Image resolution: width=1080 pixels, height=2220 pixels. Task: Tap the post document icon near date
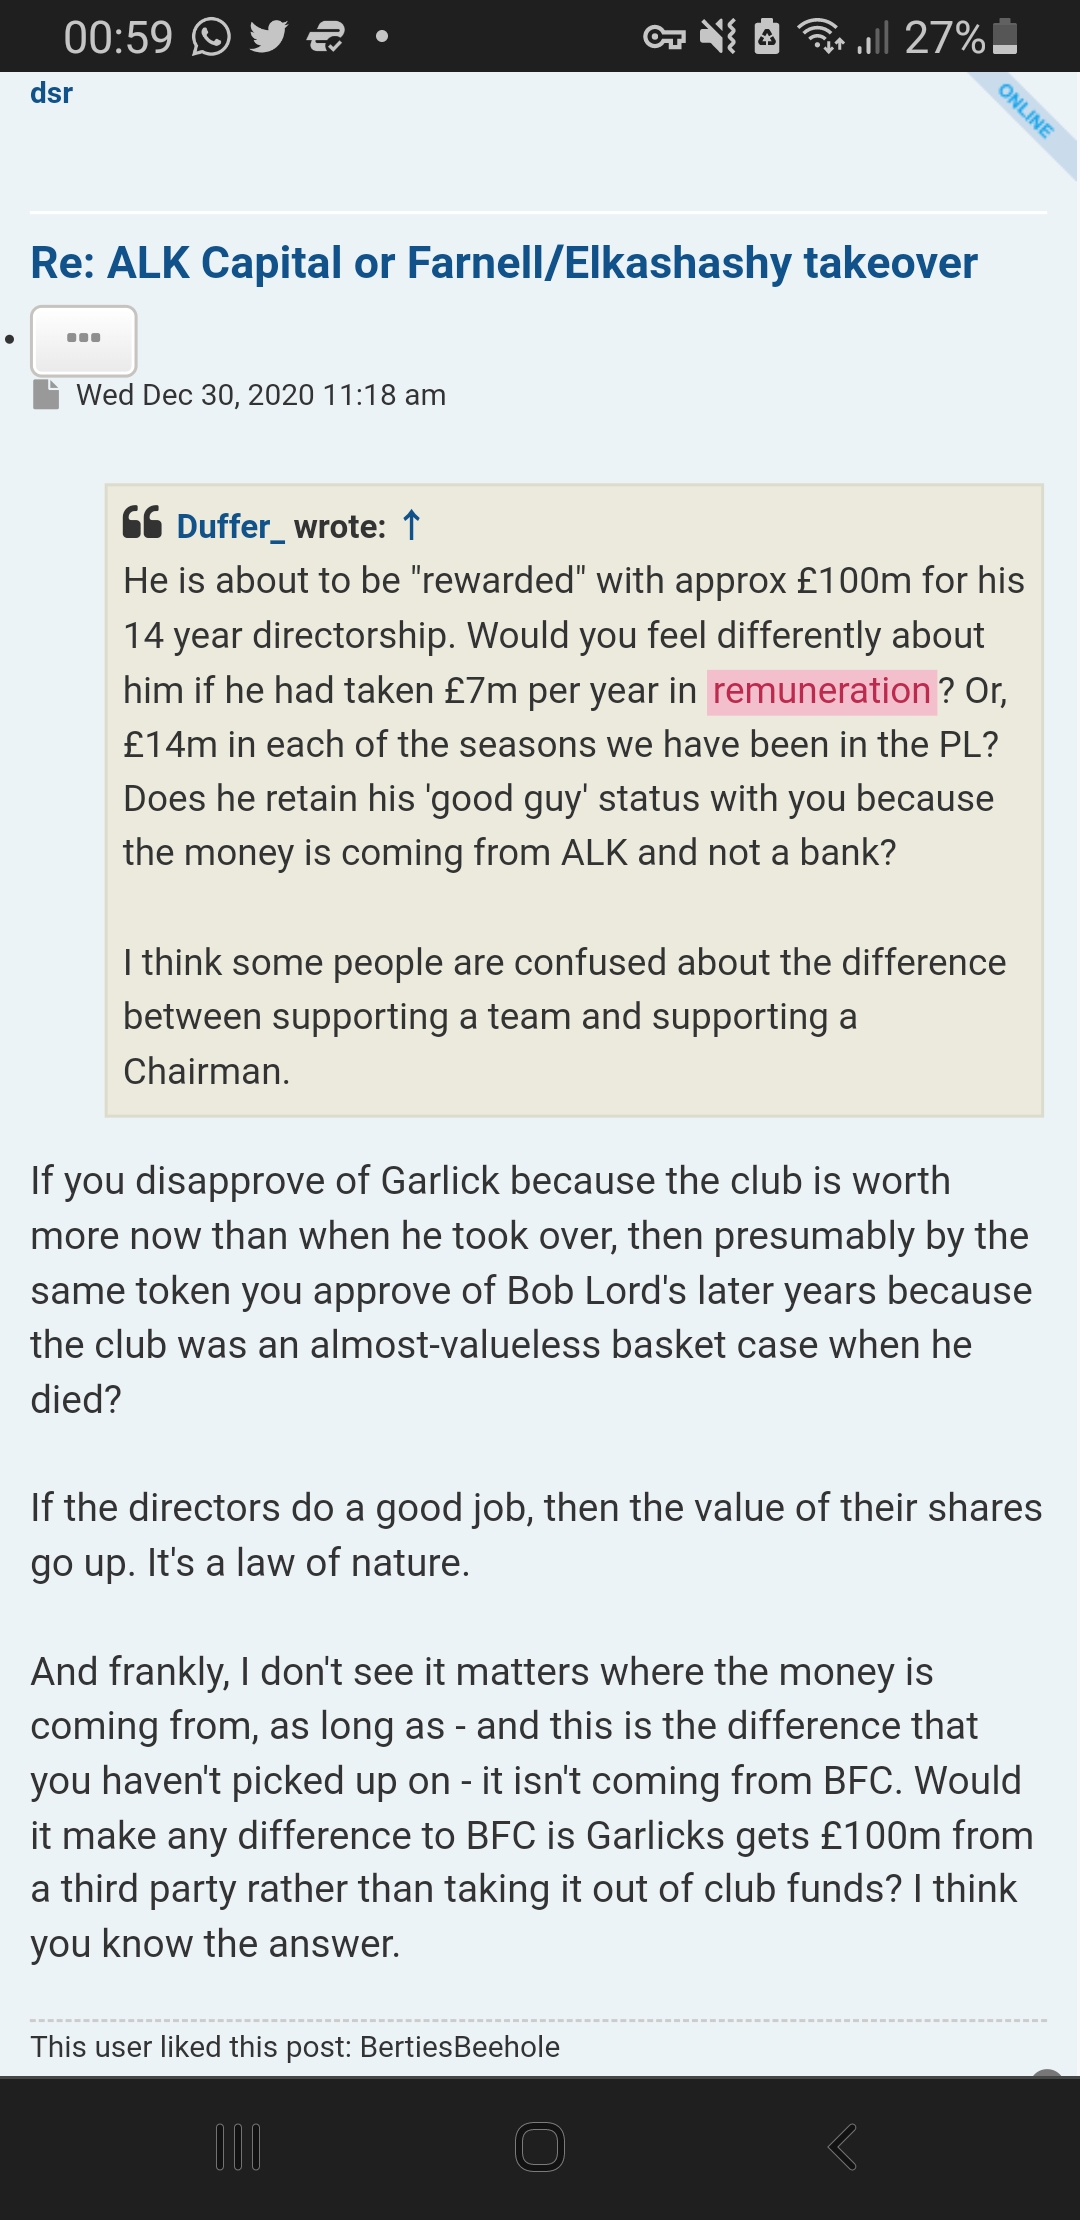tap(46, 395)
